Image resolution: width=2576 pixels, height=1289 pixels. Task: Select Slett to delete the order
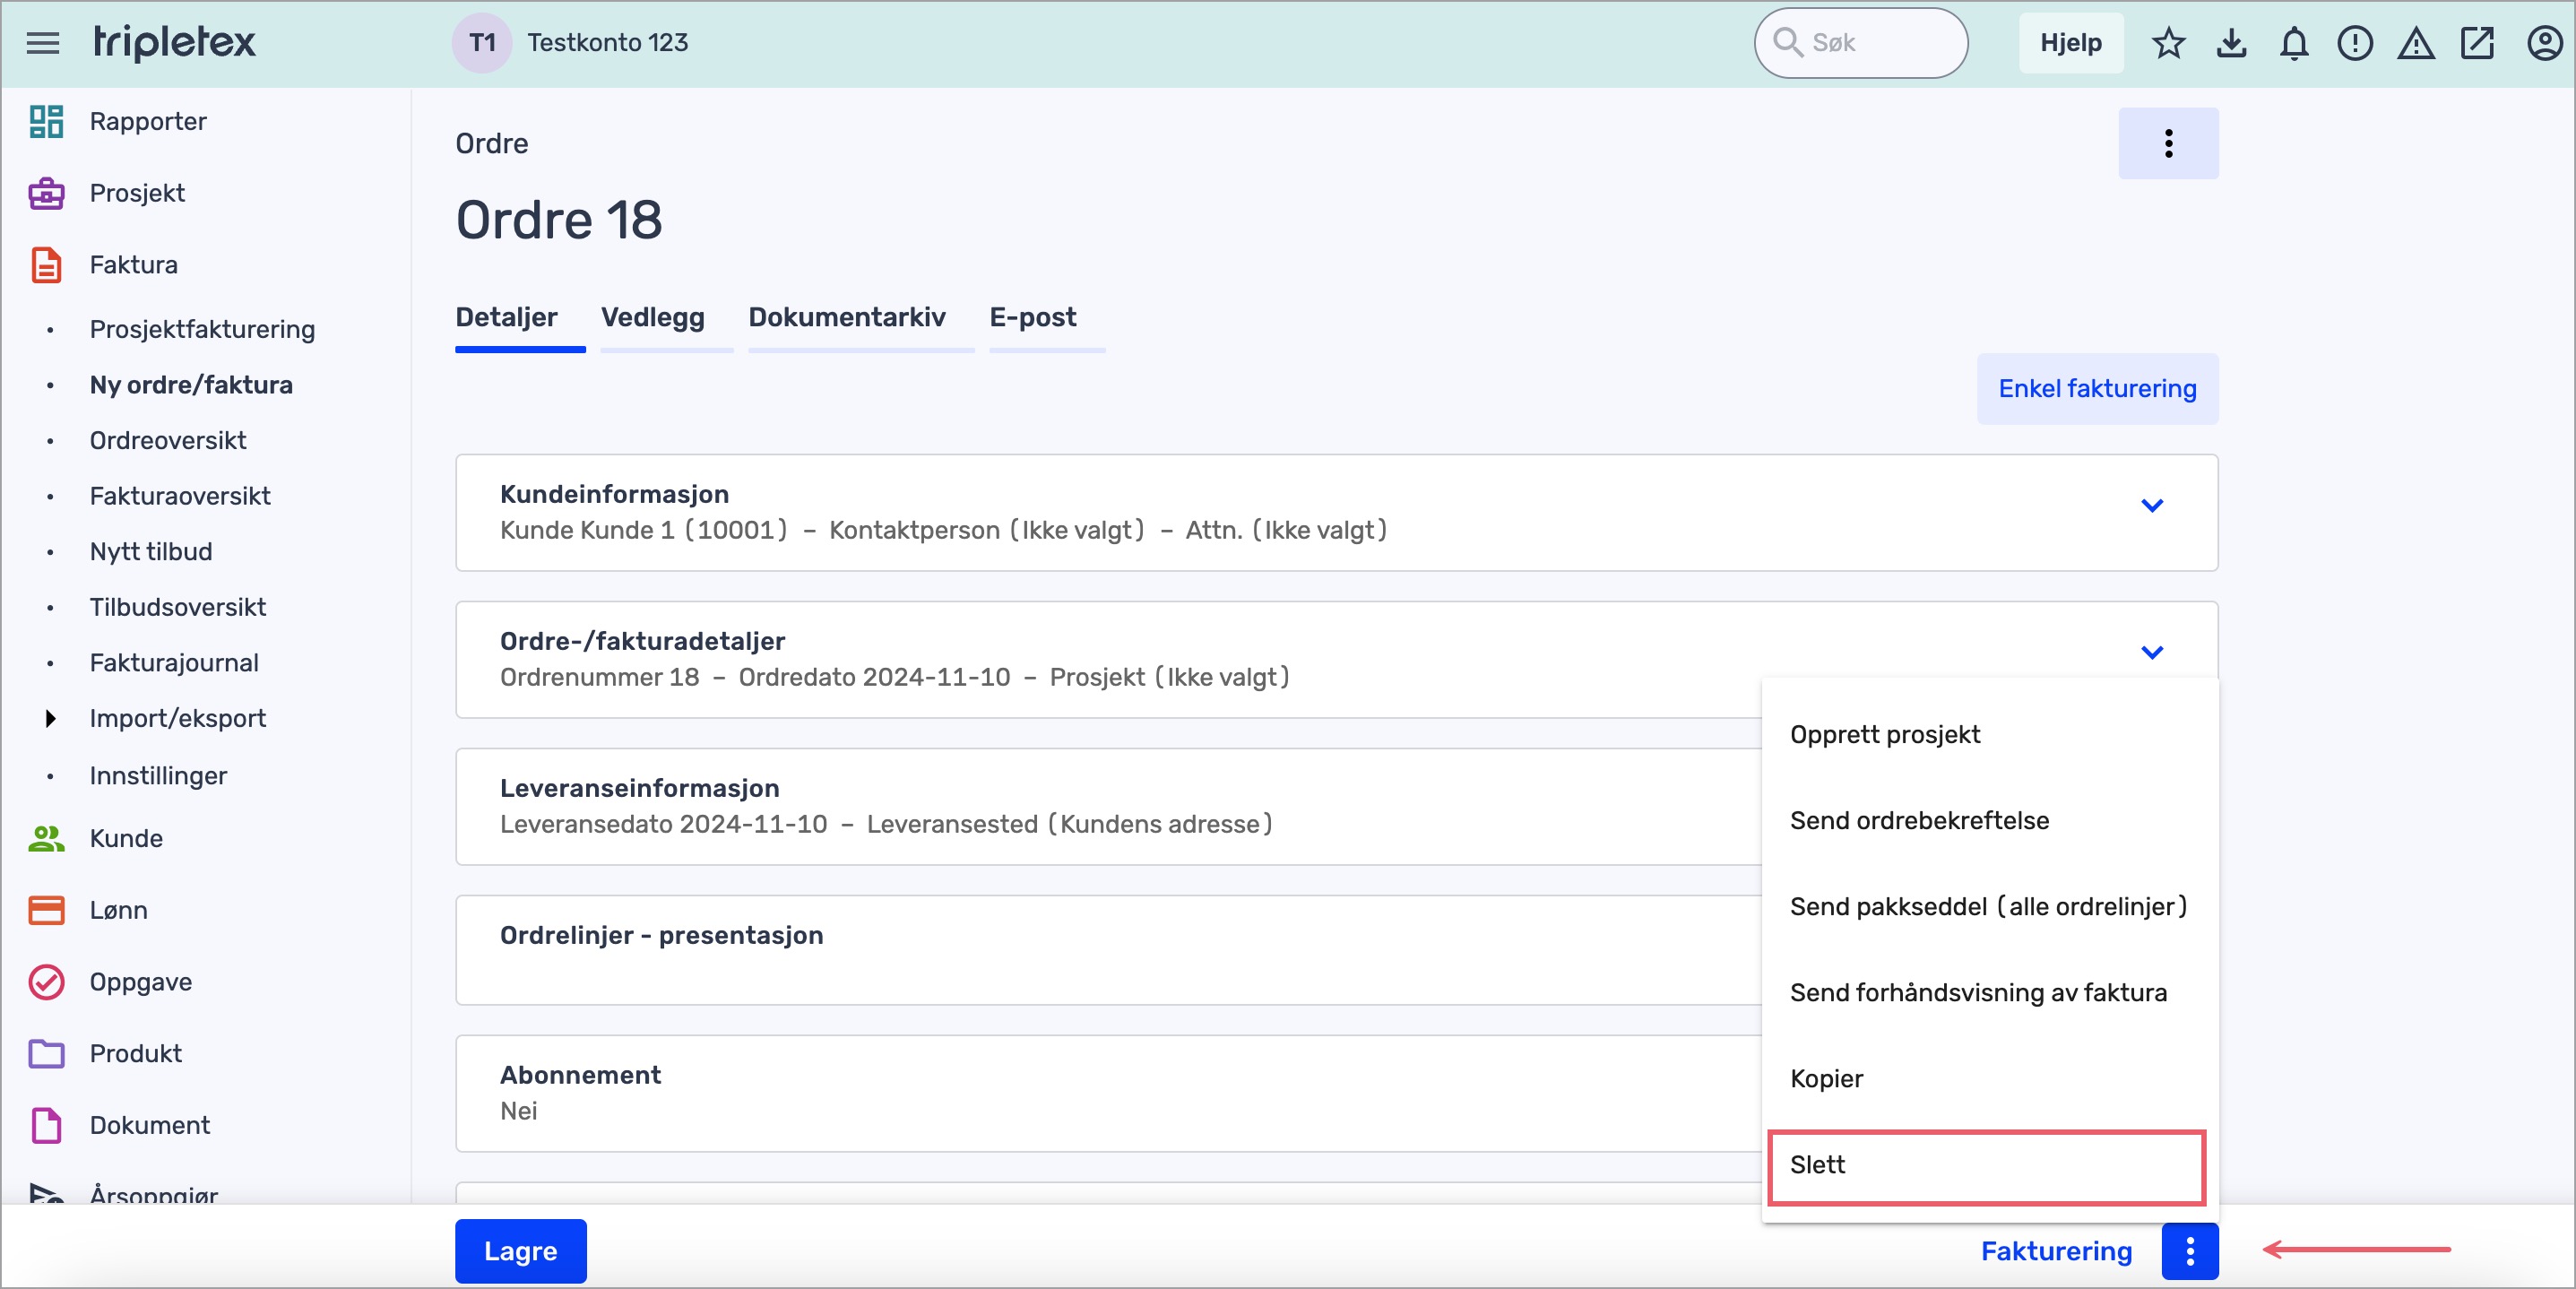click(x=1987, y=1166)
